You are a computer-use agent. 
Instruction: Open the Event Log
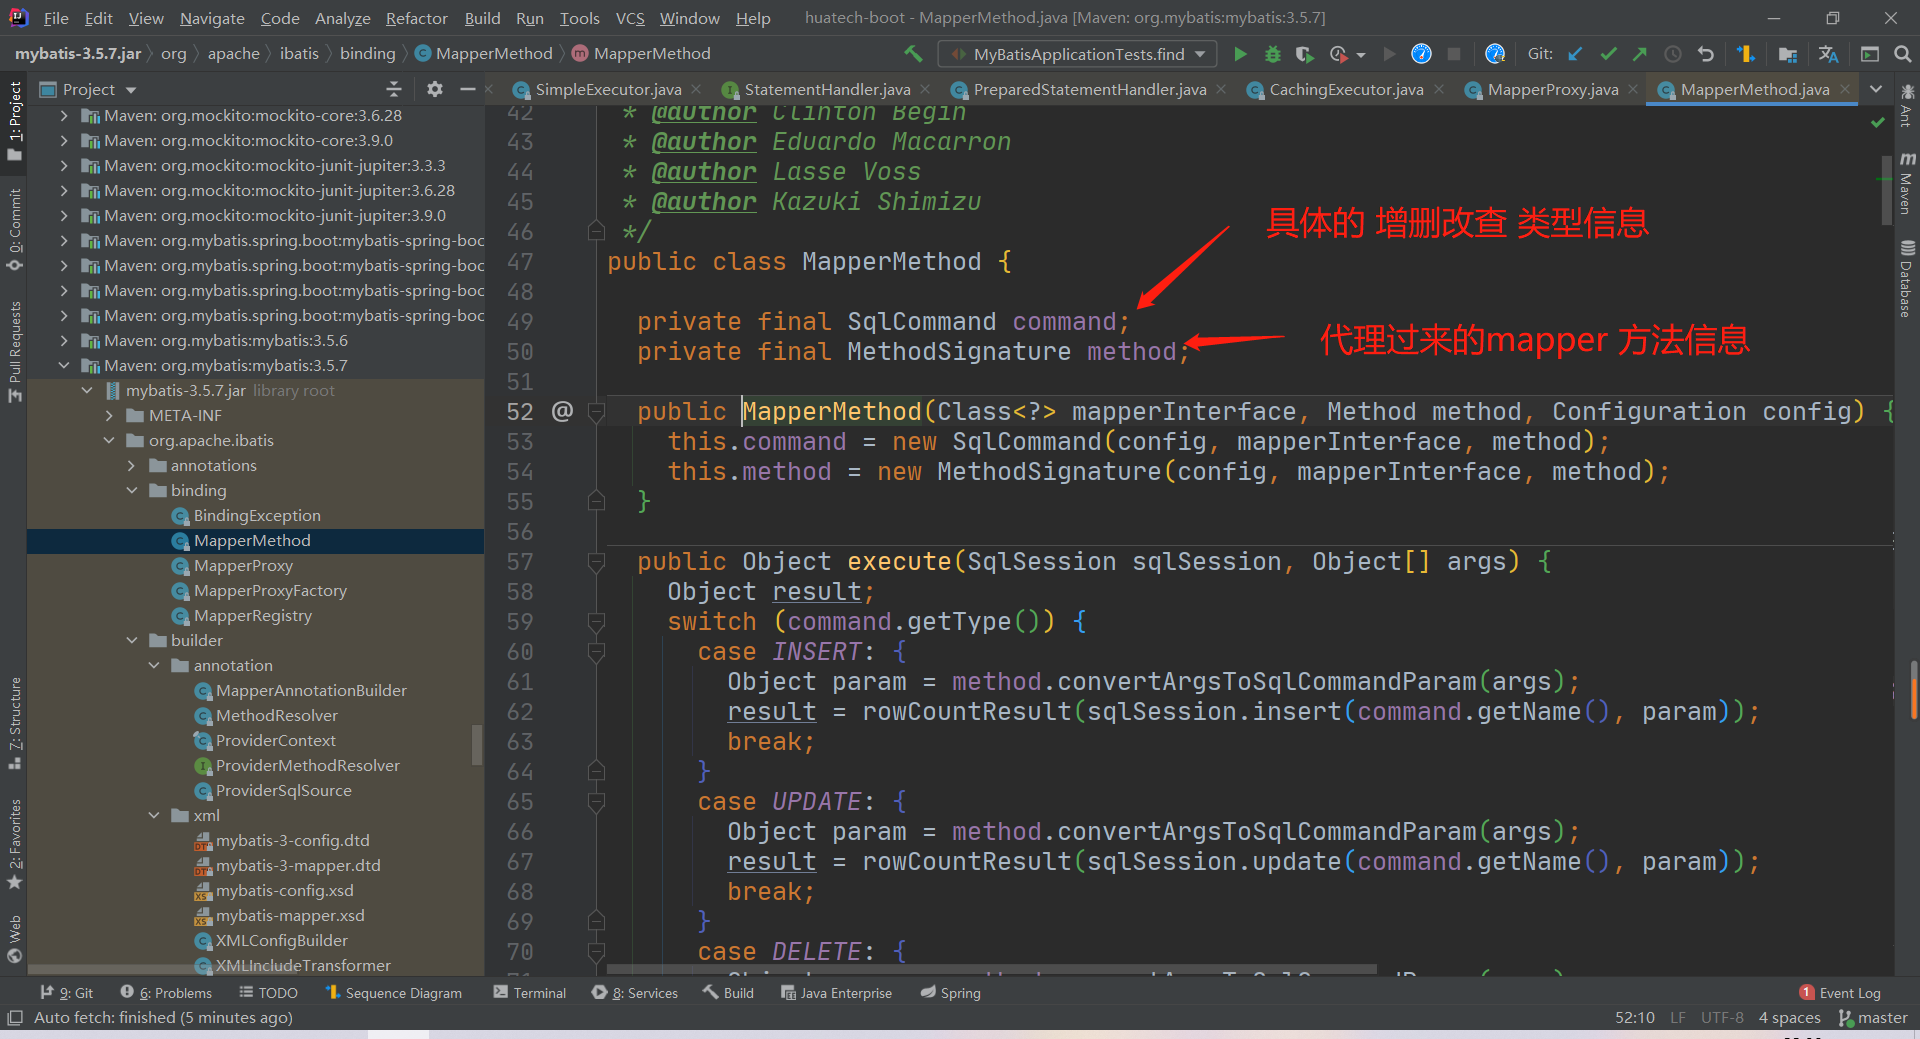(1840, 992)
